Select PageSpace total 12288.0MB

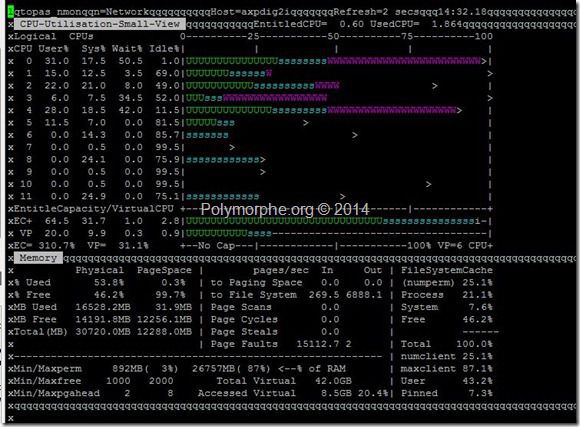164,332
